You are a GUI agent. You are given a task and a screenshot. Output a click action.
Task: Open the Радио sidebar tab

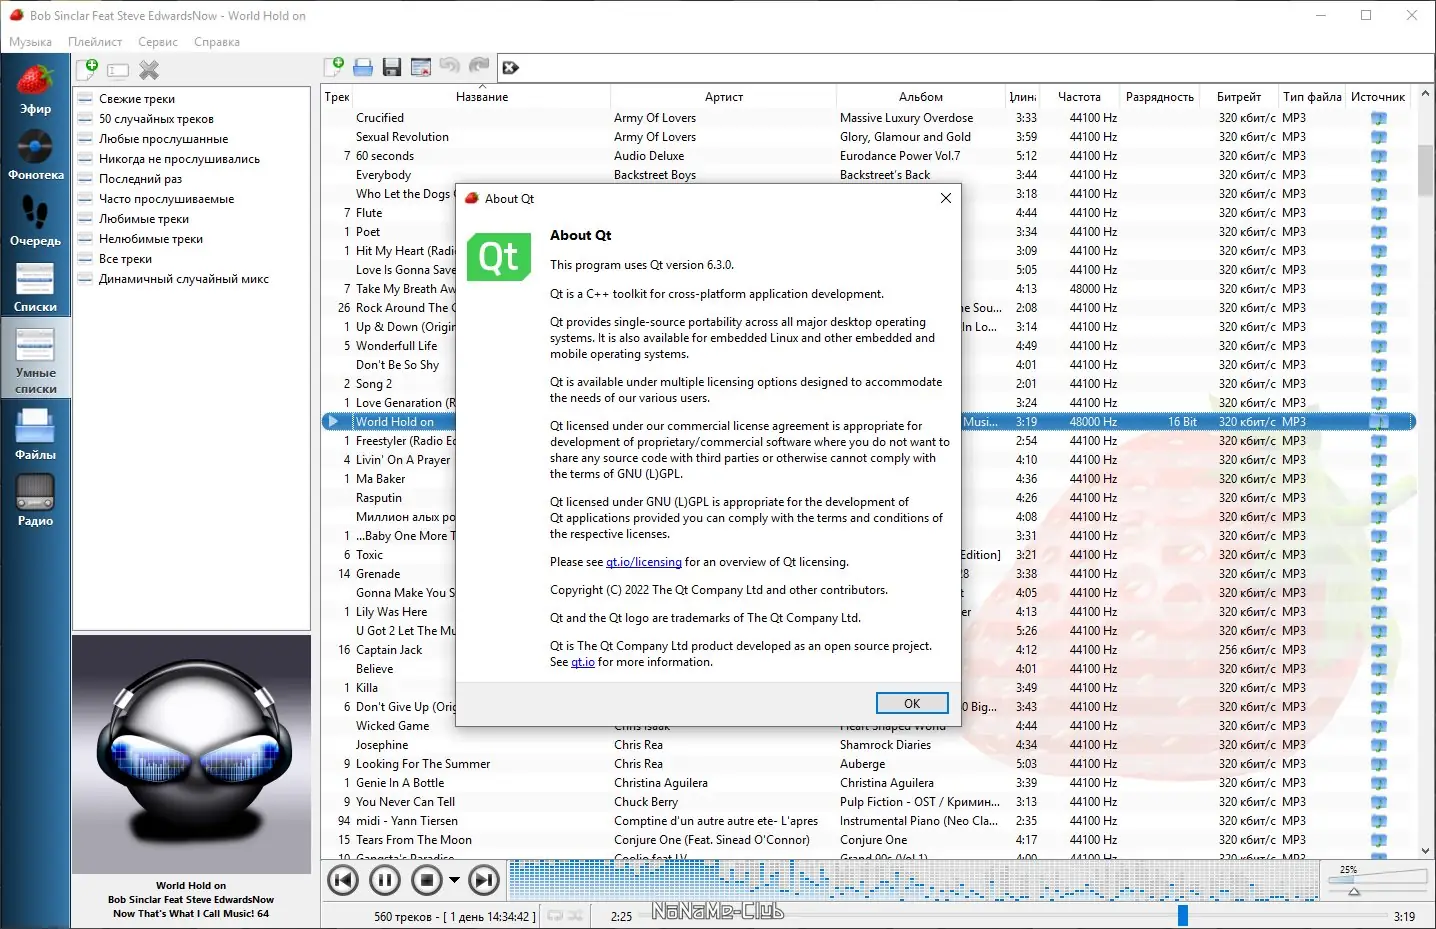point(35,500)
